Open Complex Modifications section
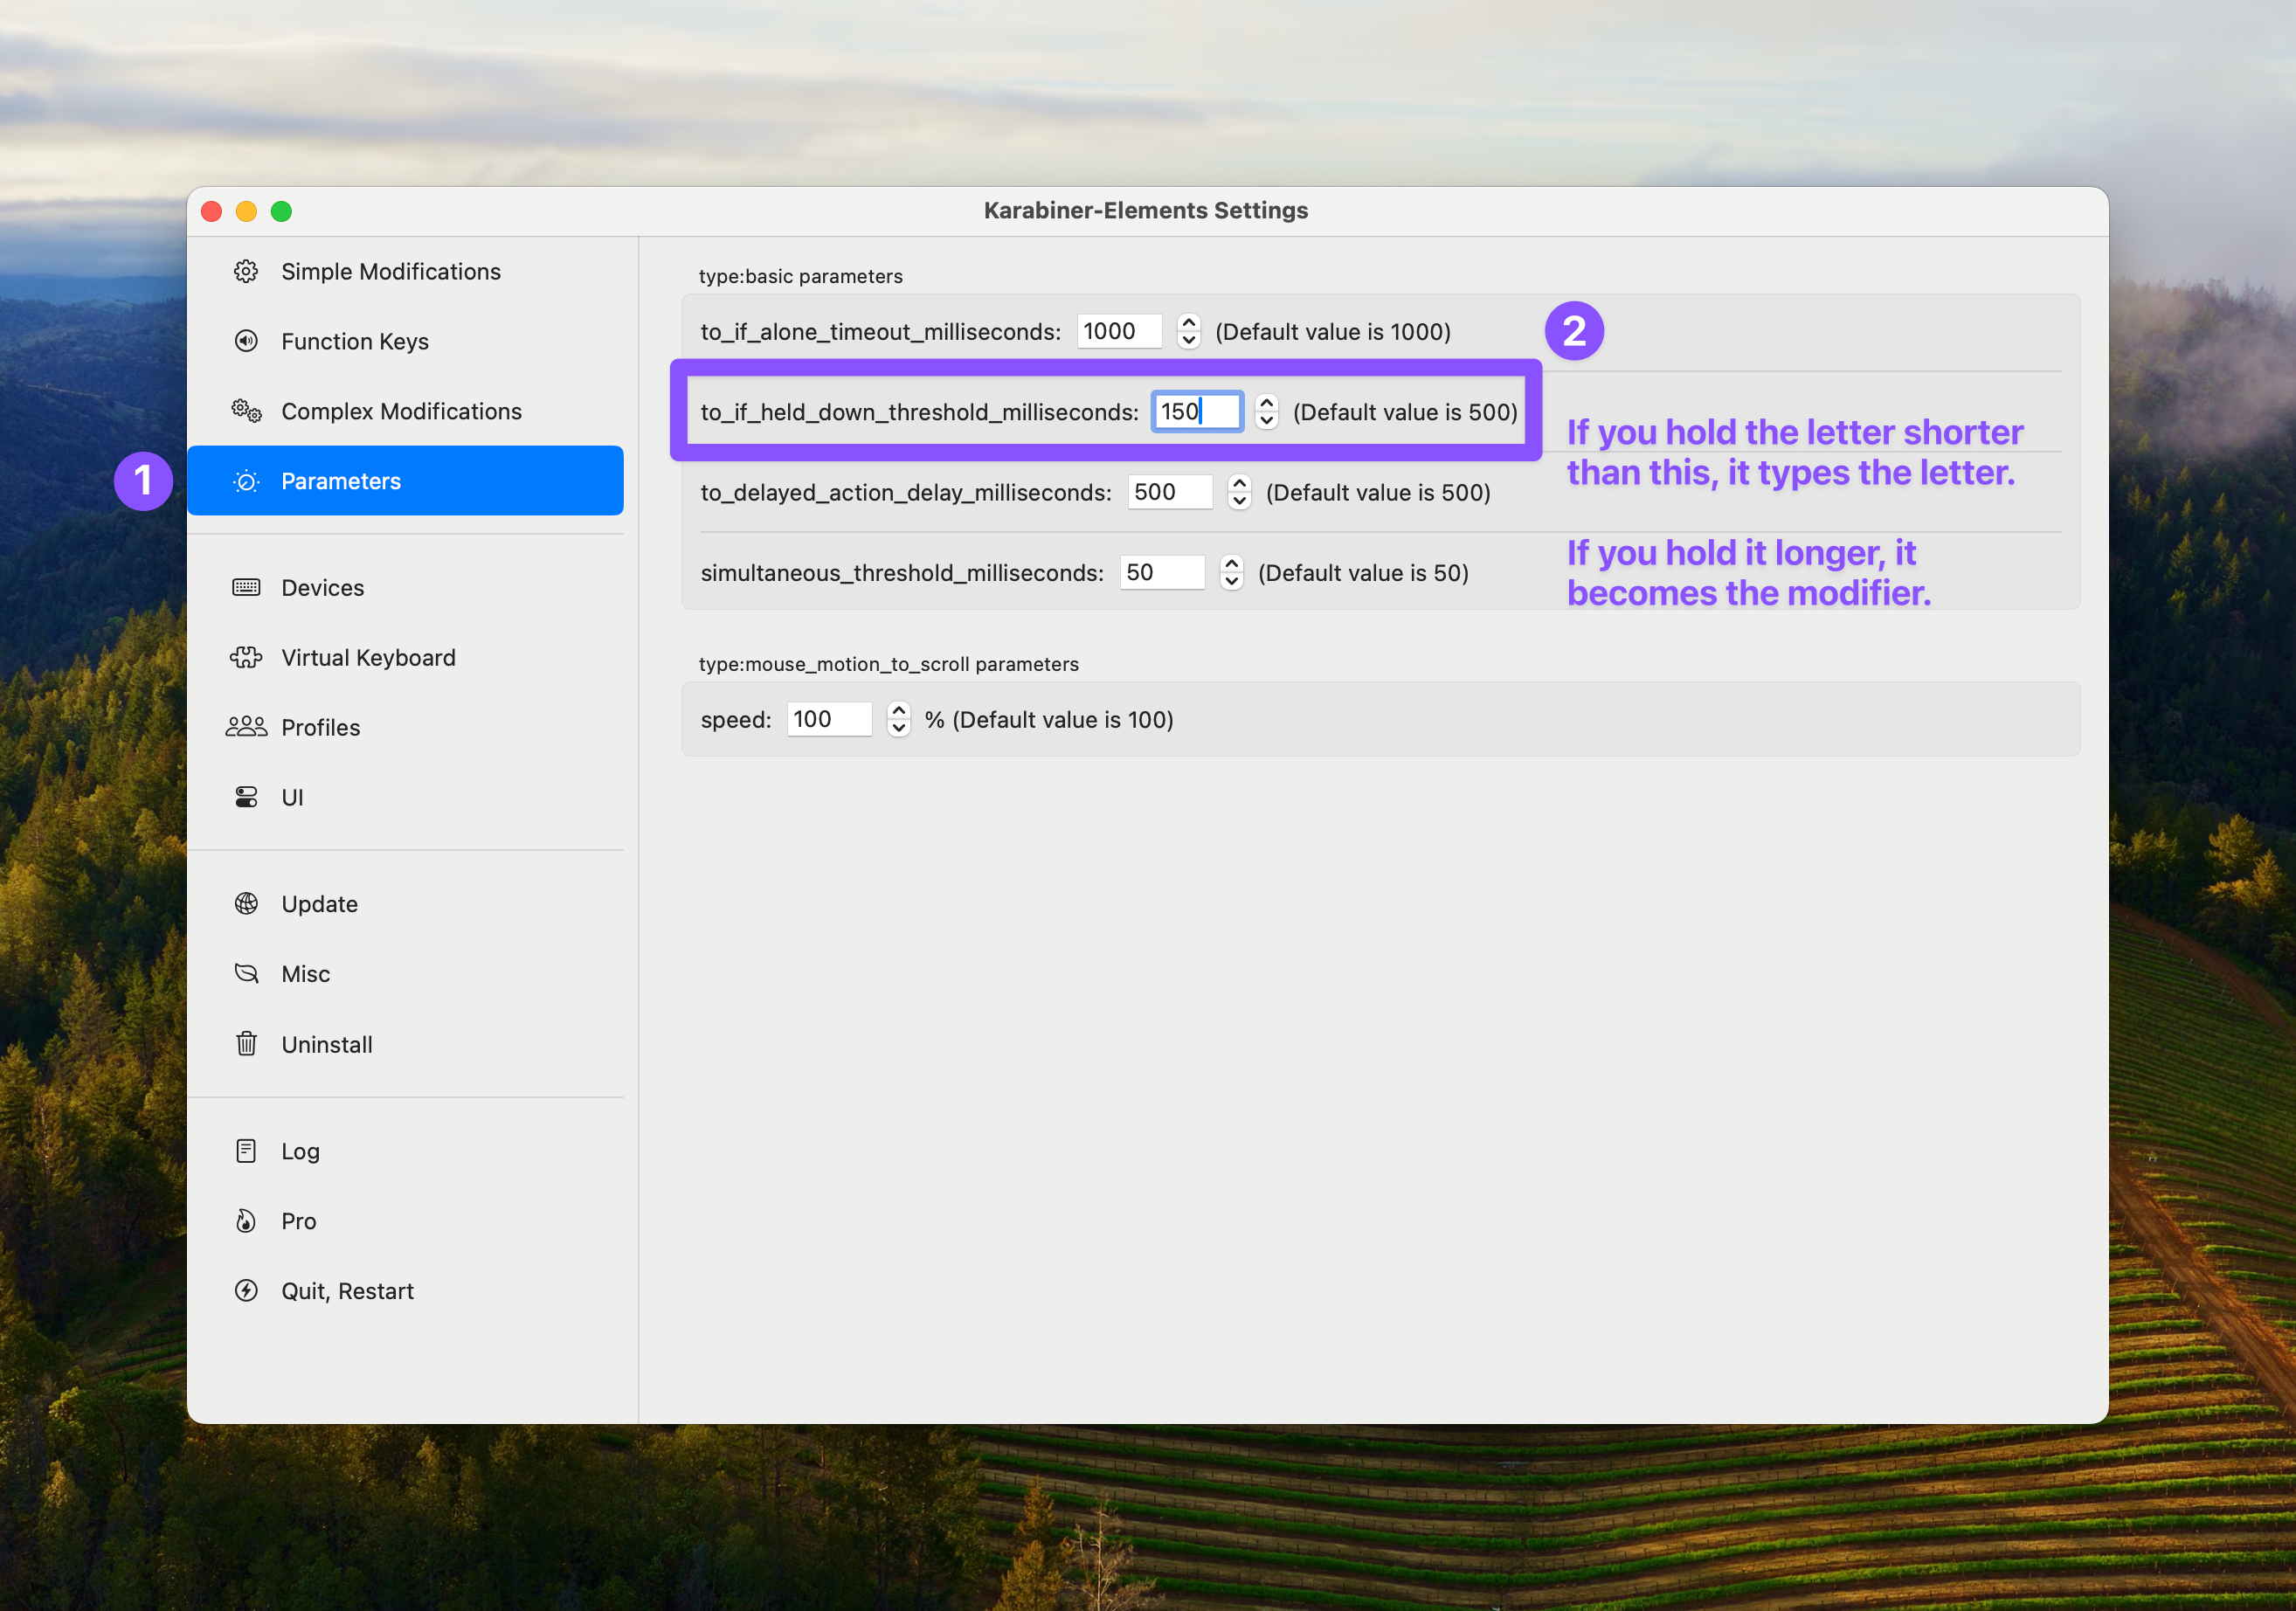Screen dimensions: 2296x1611 [x=405, y=411]
